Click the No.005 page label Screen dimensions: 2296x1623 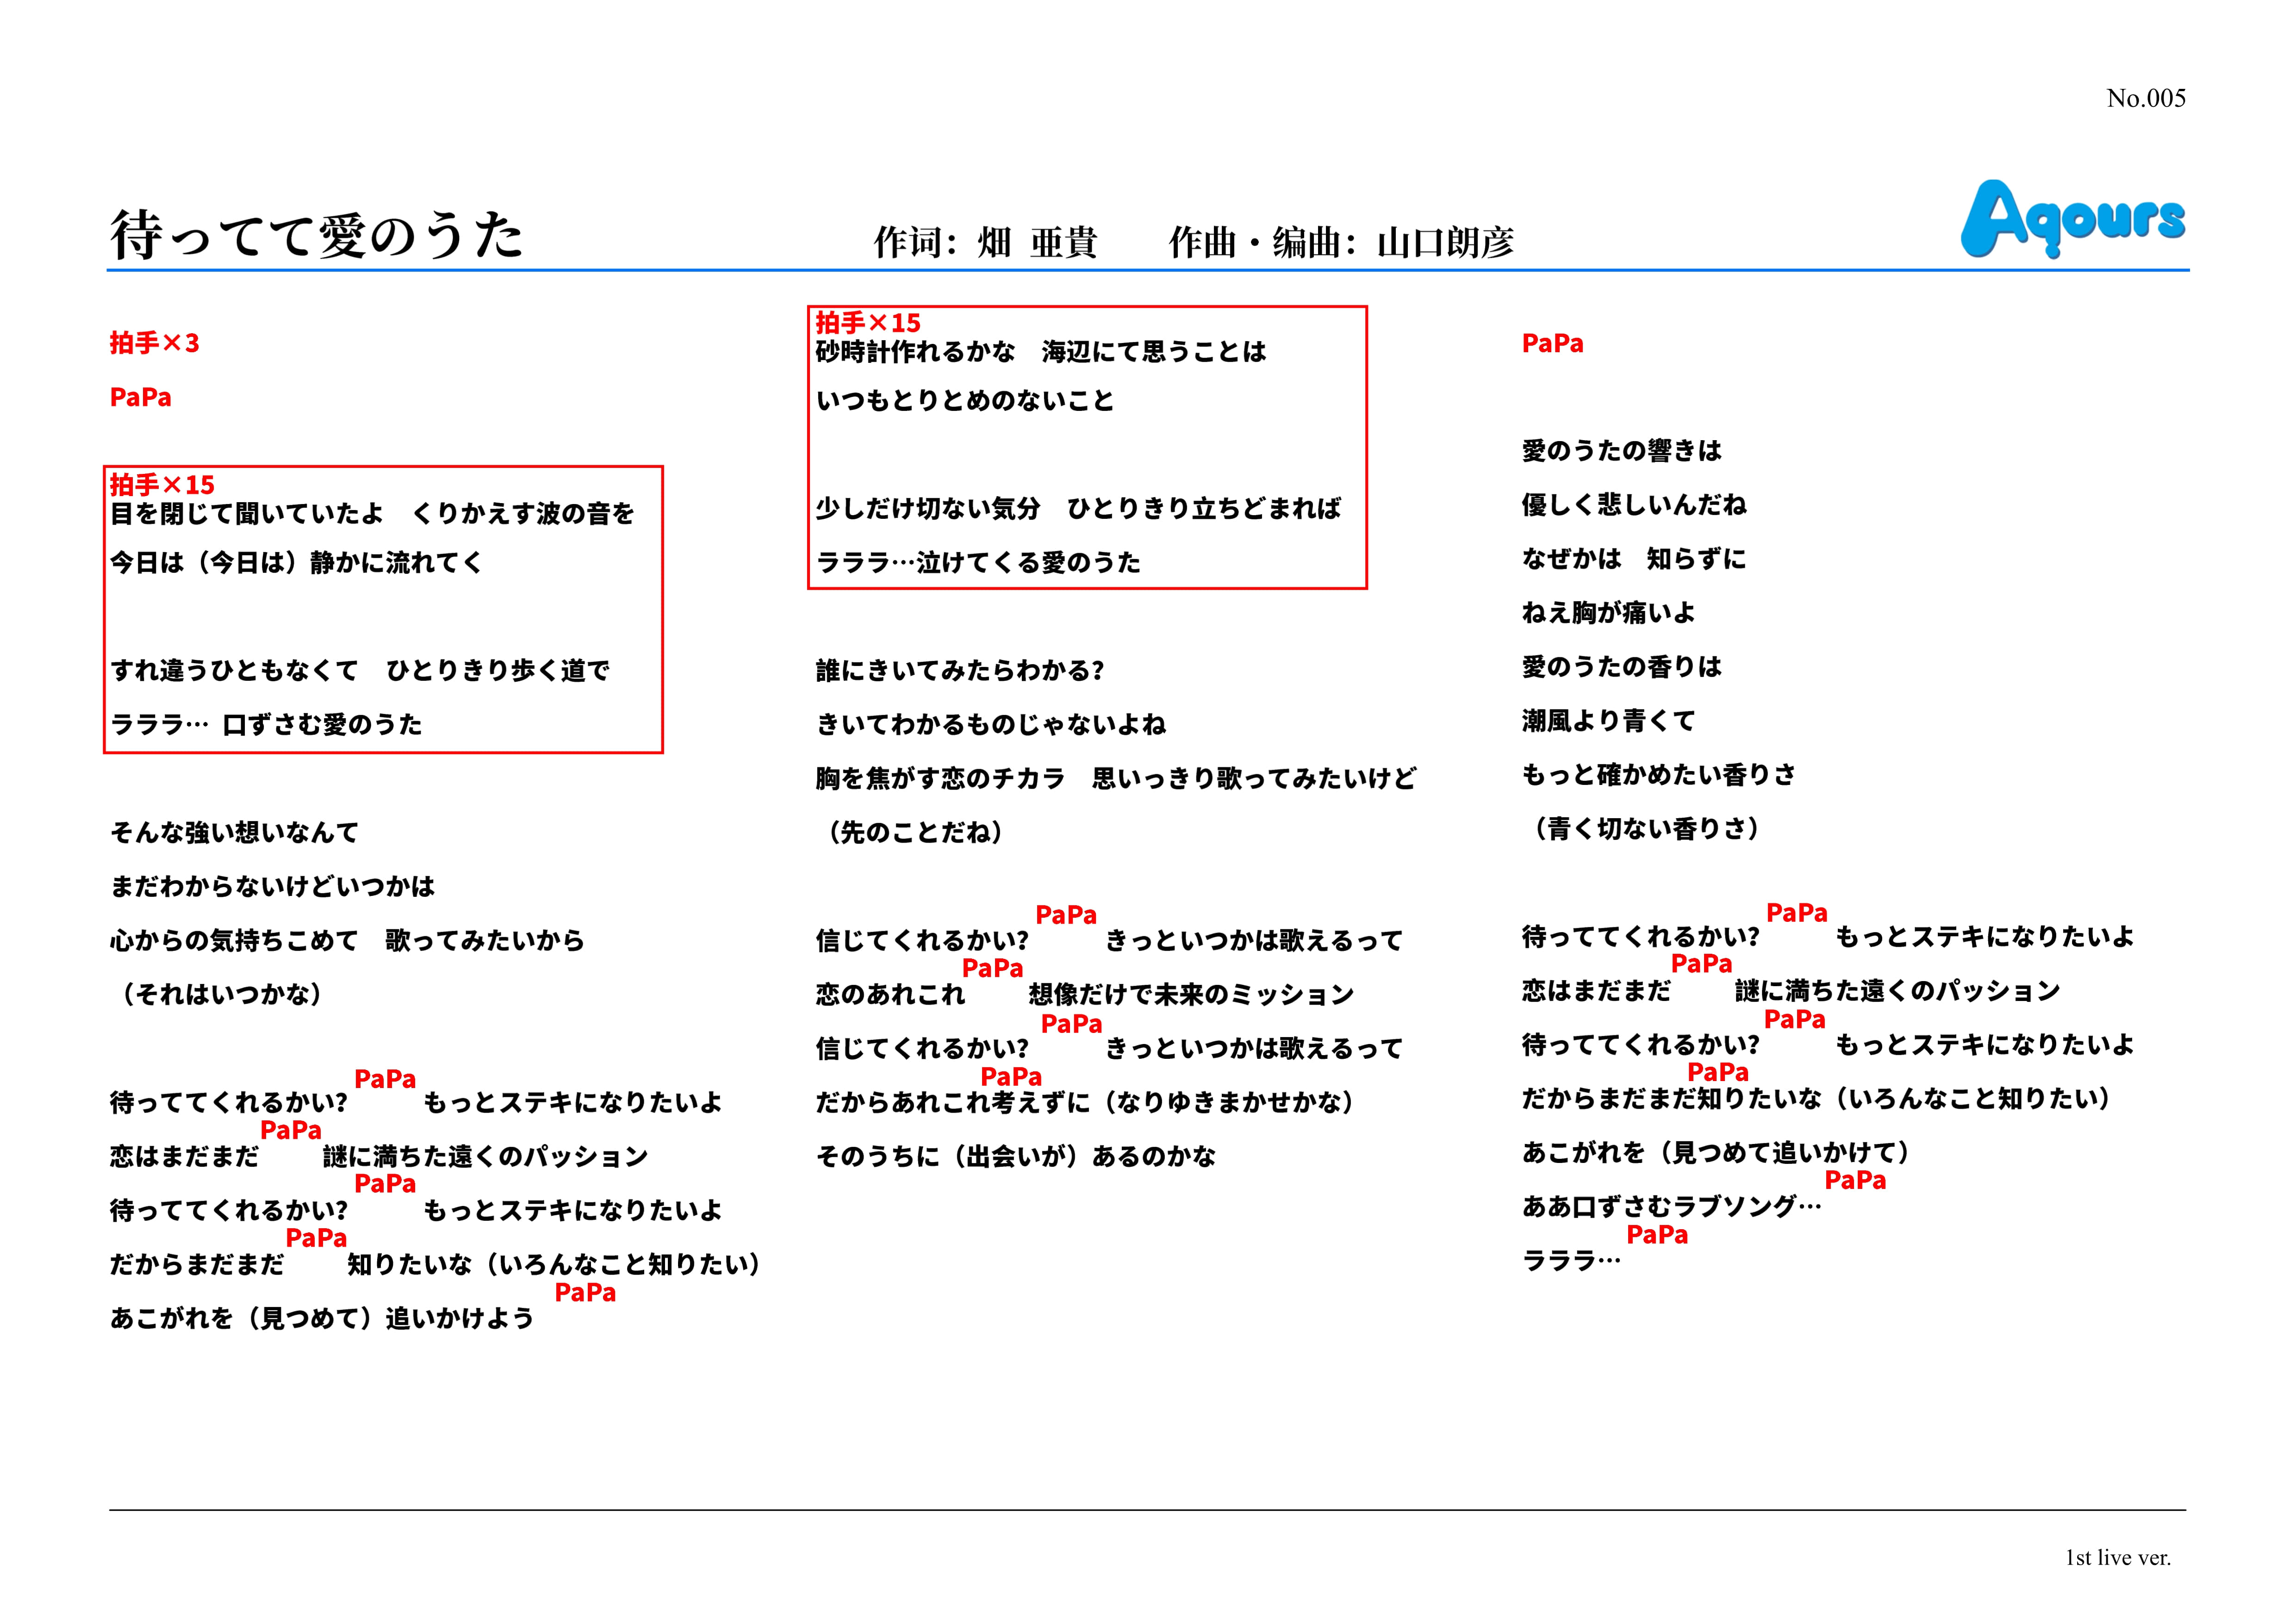tap(2145, 98)
